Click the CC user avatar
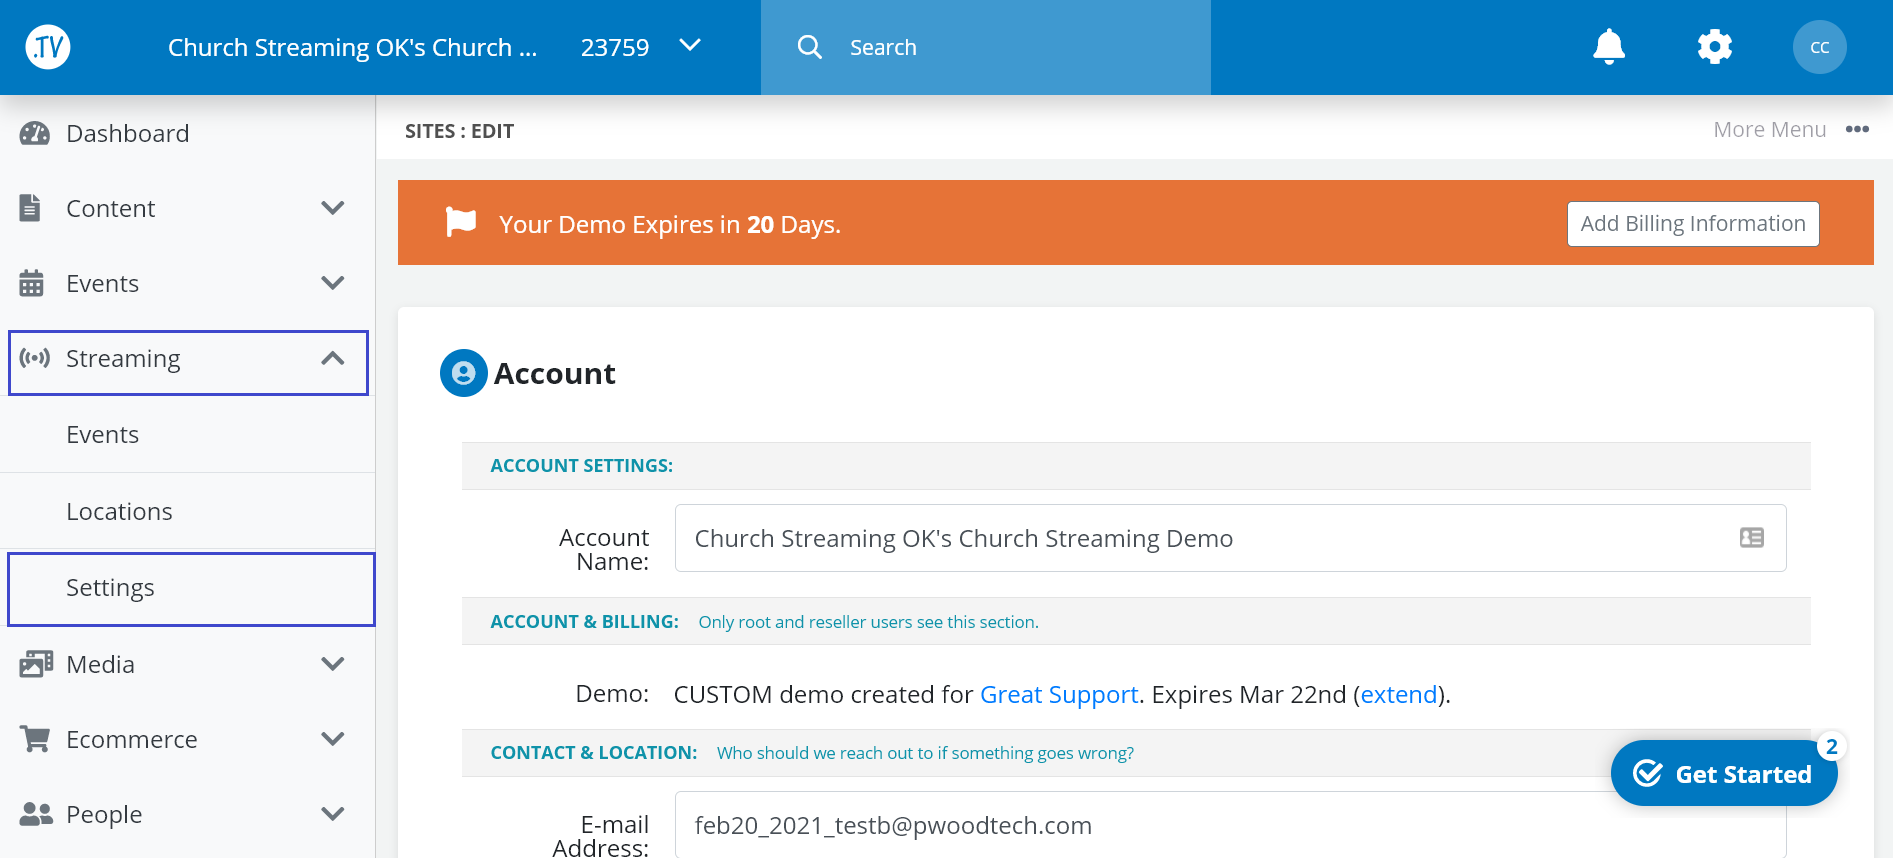Screen dimensions: 1893x858 [x=1819, y=47]
